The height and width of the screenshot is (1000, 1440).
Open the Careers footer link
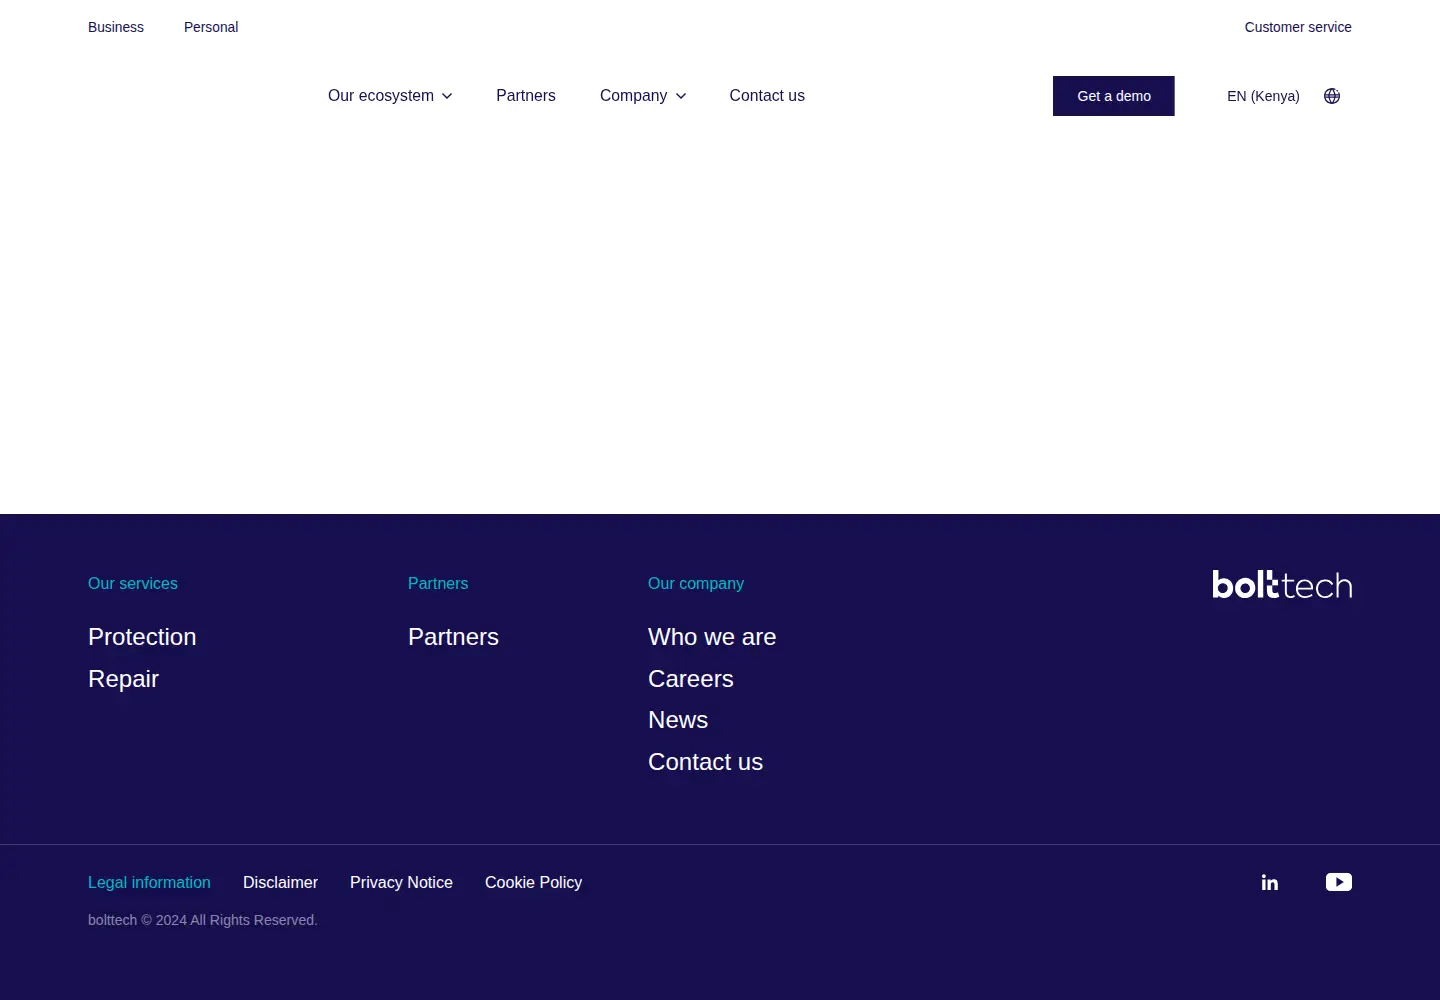(x=691, y=679)
